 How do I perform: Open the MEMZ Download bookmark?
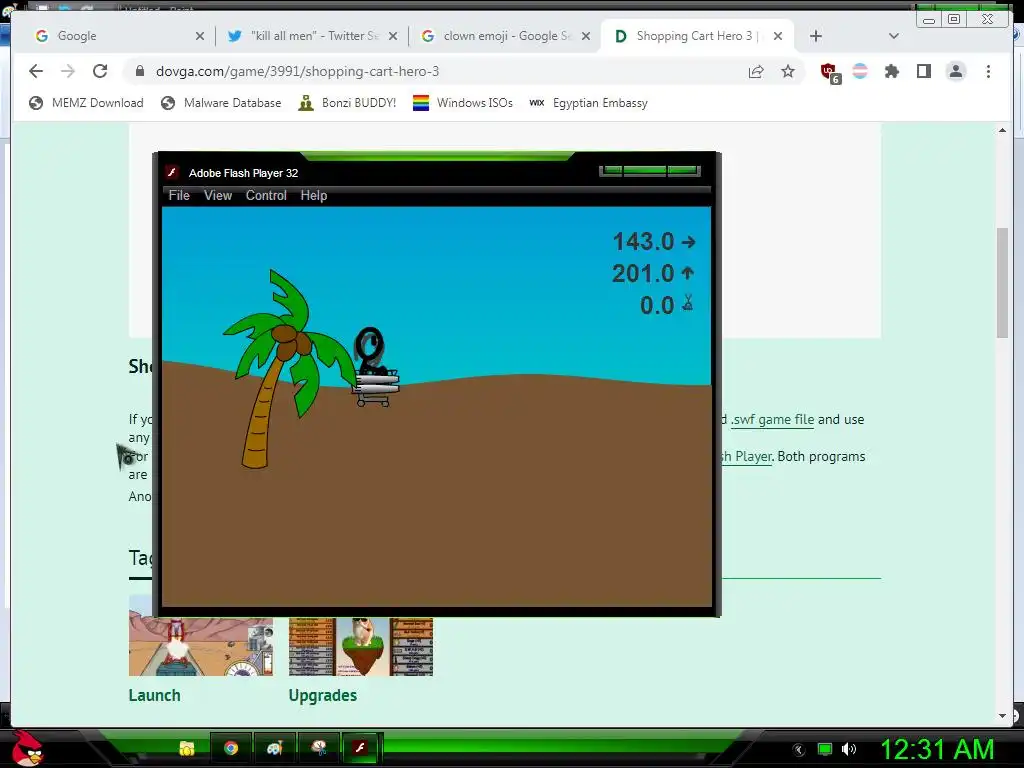pyautogui.click(x=86, y=103)
